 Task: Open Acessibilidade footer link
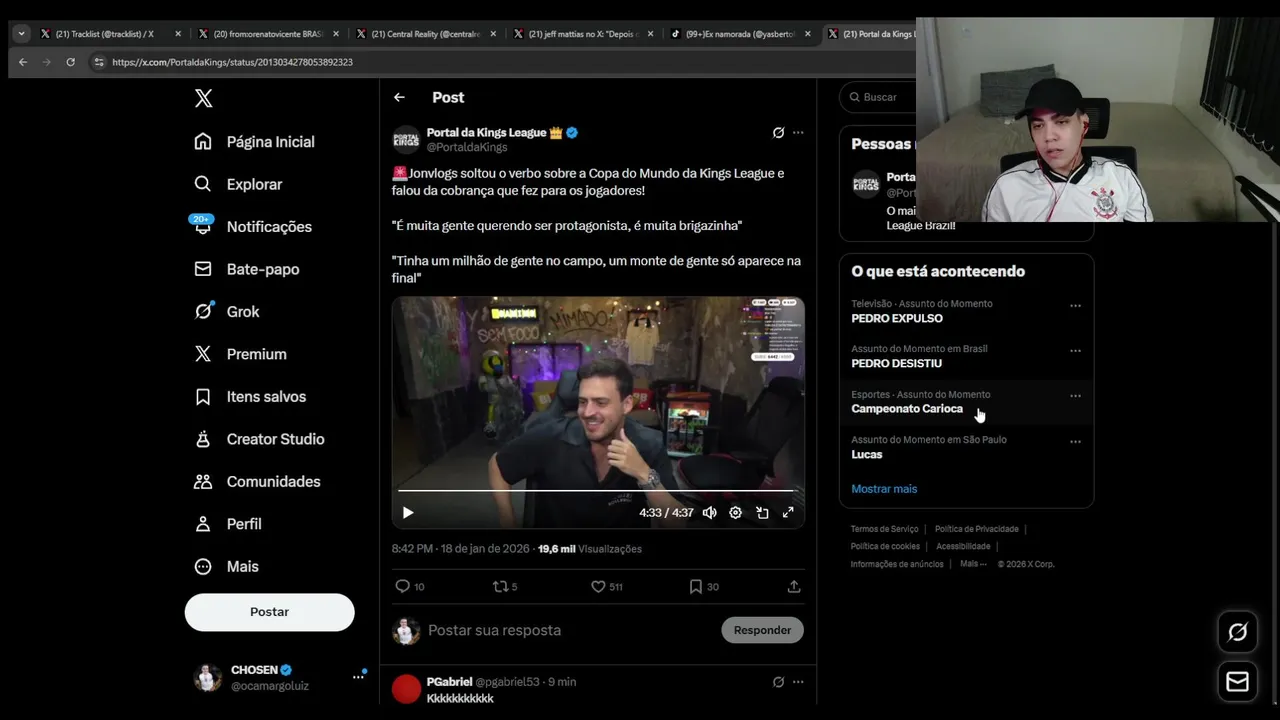coord(963,546)
